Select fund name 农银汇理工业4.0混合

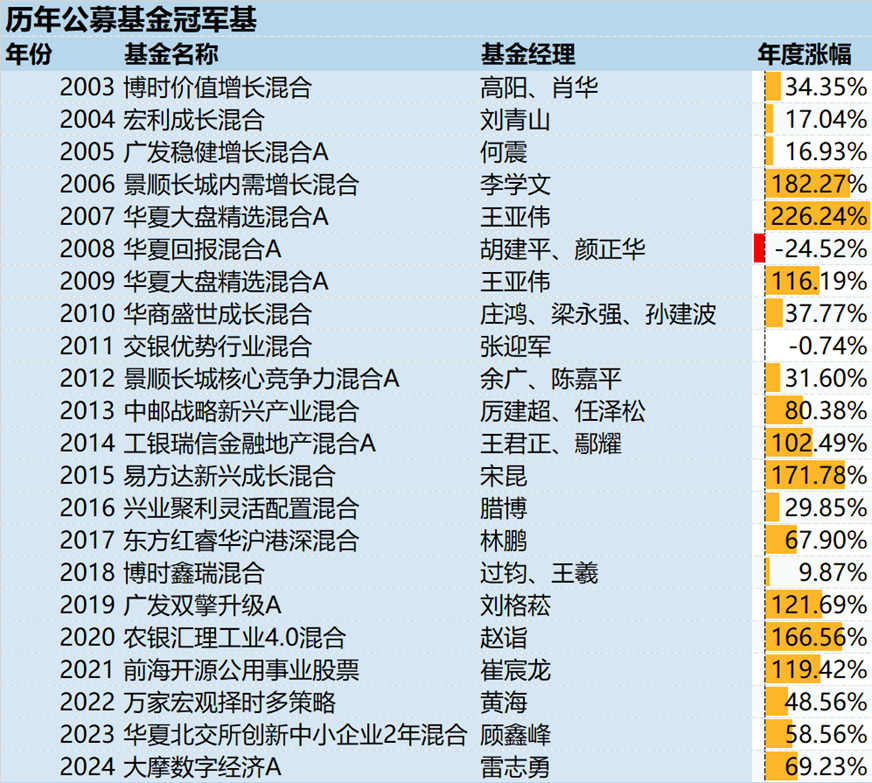[x=235, y=637]
